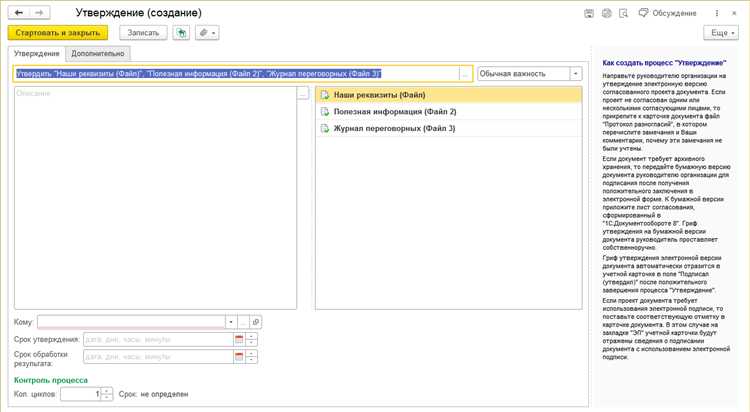Click the help title Как создать процесс "Утверждение"

(664, 63)
